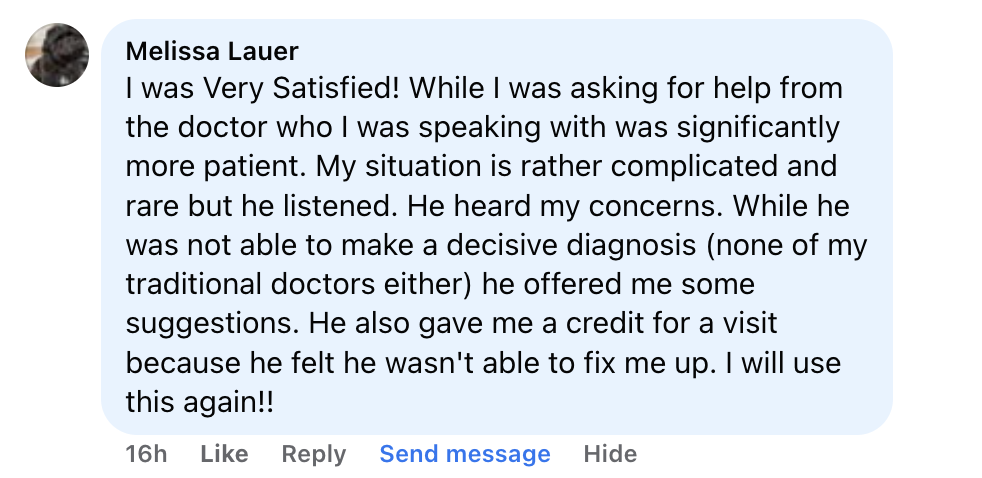This screenshot has width=982, height=478.
Task: Click Melissa Lauer's profile picture avatar
Action: point(57,56)
